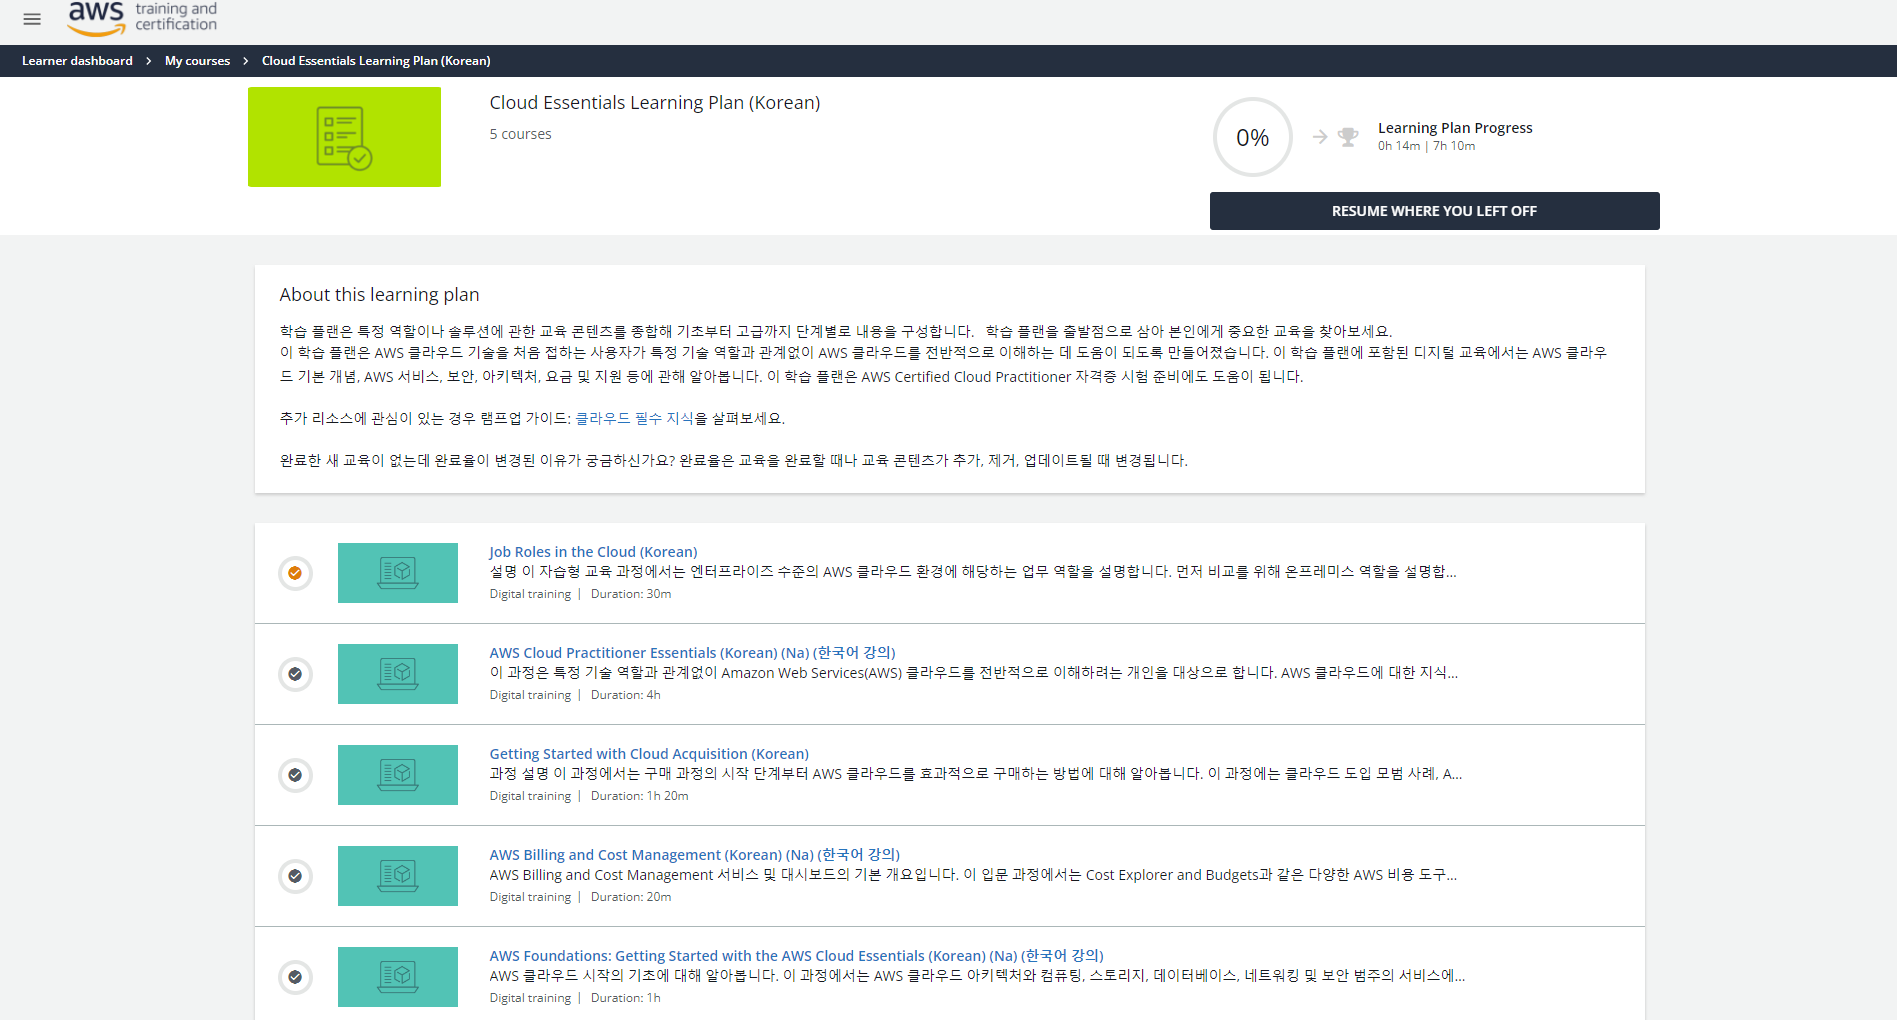The image size is (1897, 1020).
Task: Click the Learning Plan Progress label
Action: coord(1455,128)
